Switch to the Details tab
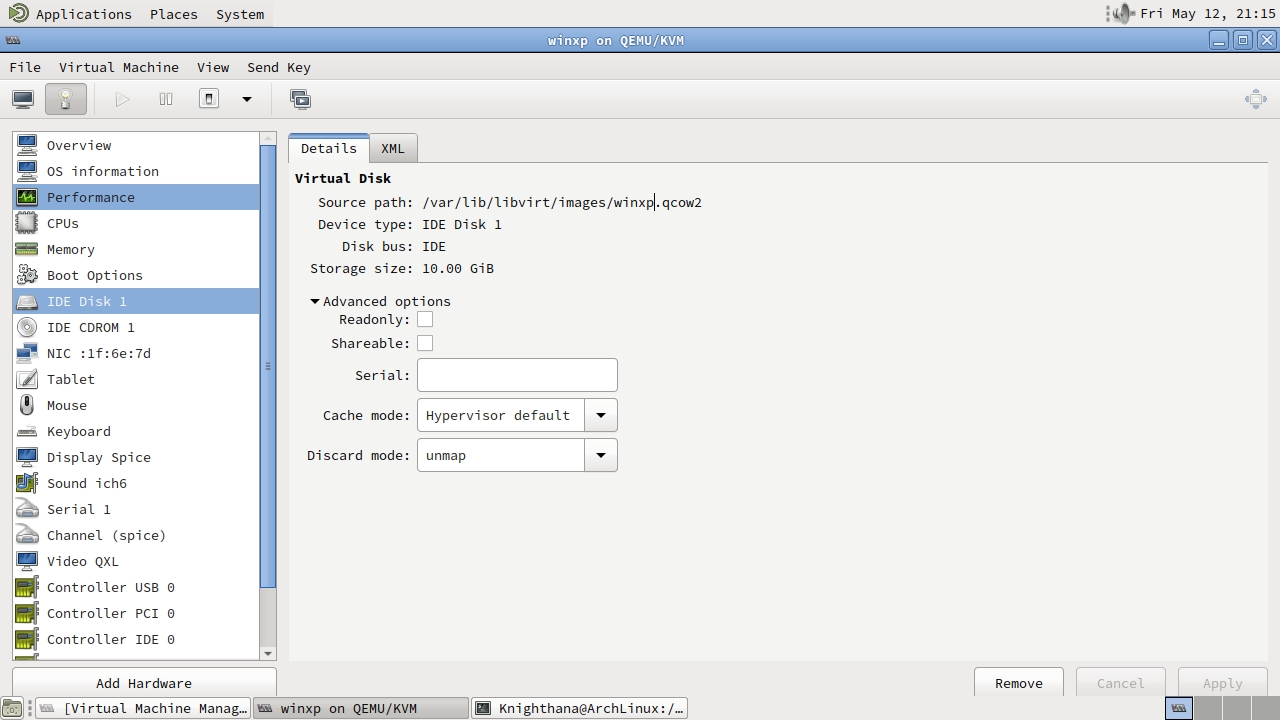This screenshot has height=720, width=1280. 329,148
